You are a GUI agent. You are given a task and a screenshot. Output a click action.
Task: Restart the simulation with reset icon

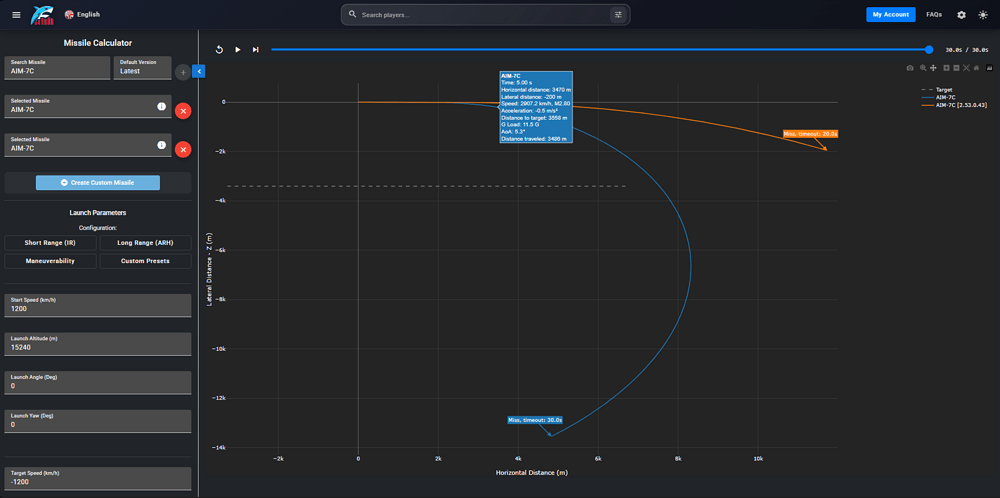coord(219,50)
